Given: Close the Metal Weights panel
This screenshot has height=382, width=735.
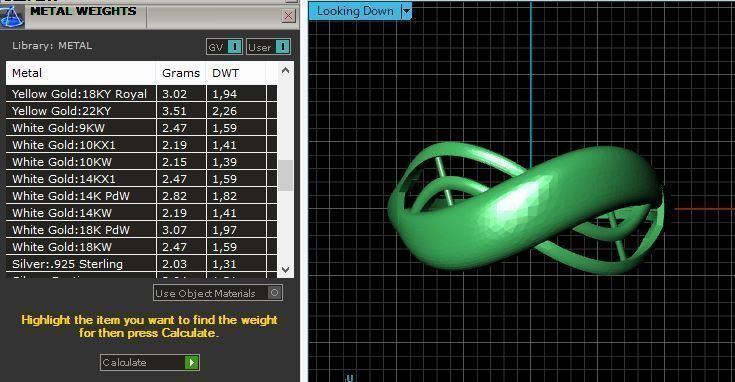Looking at the screenshot, I should pyautogui.click(x=288, y=16).
